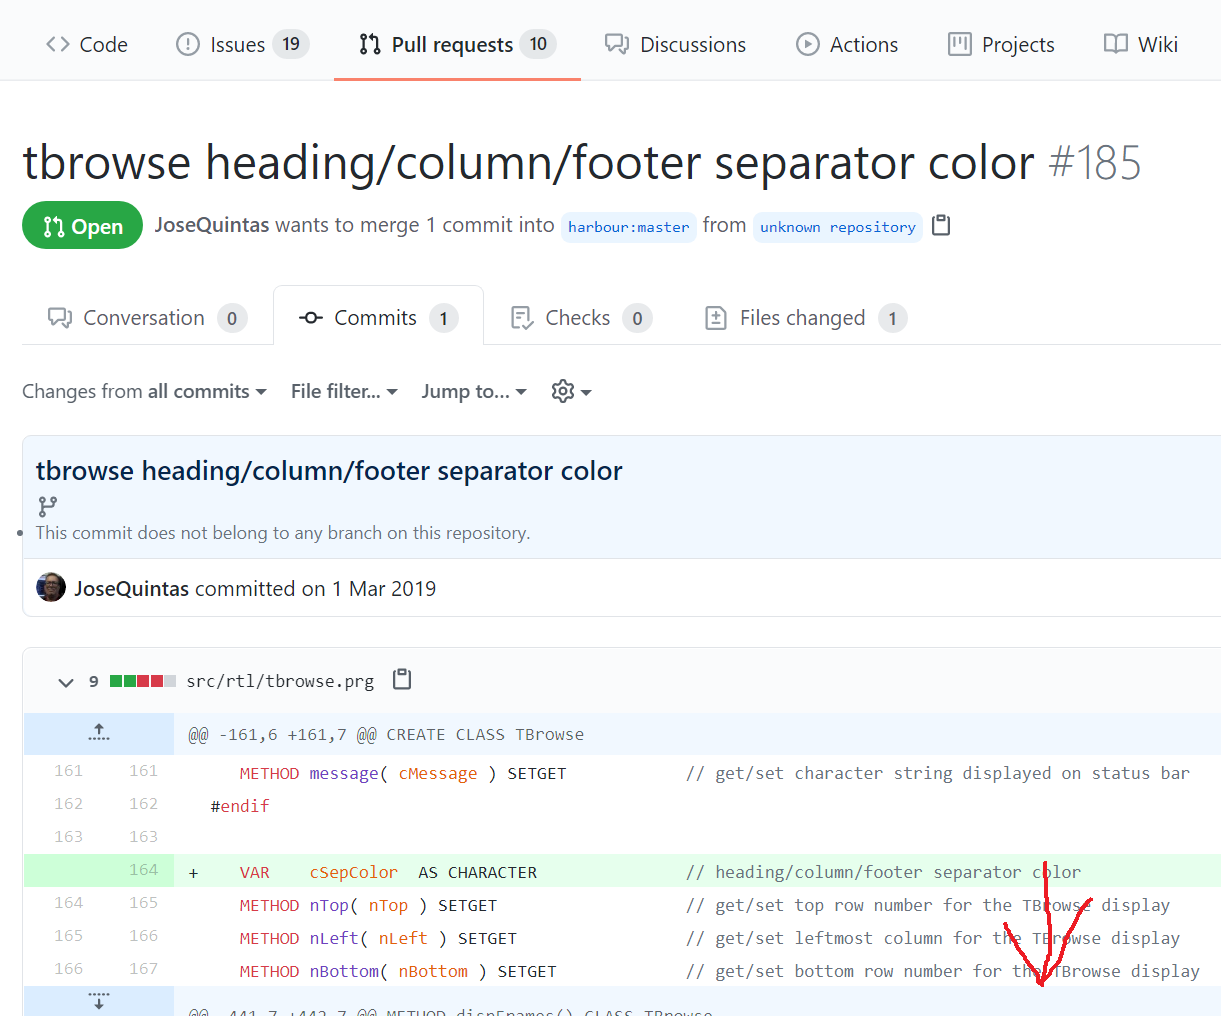Go to the Discussions tab

(675, 44)
